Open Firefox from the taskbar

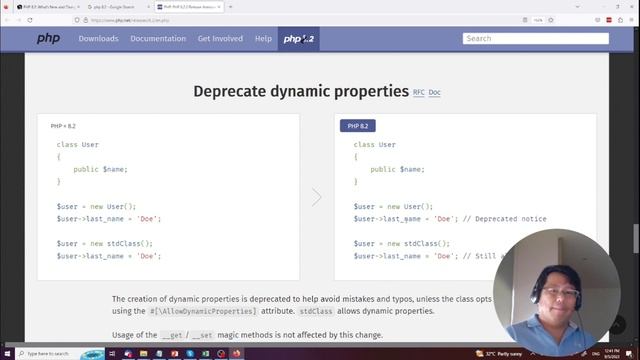237,353
